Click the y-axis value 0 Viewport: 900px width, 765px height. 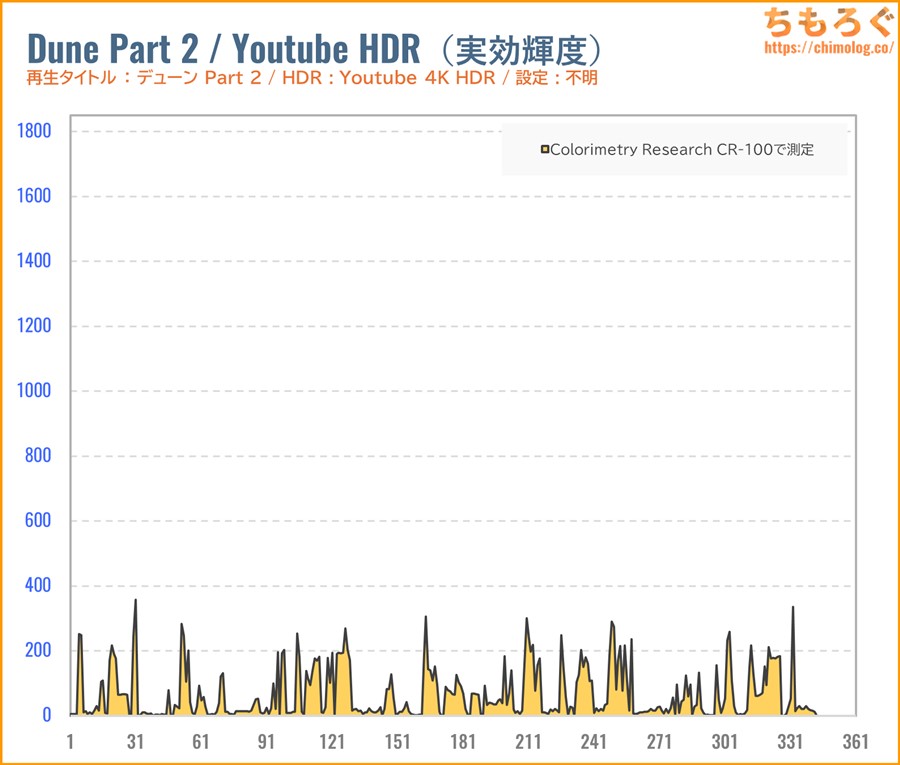46,714
